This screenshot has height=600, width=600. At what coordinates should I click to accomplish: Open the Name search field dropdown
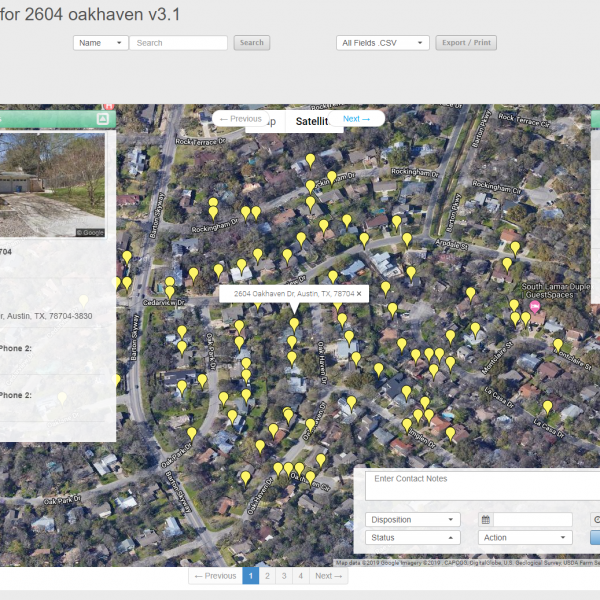101,43
